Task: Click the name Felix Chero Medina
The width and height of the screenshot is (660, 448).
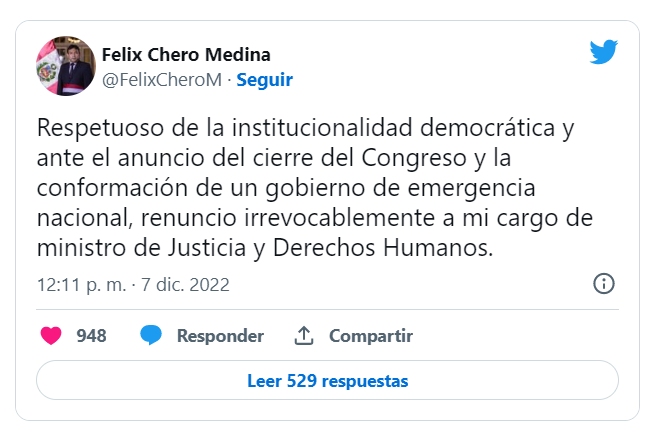Action: coord(186,54)
